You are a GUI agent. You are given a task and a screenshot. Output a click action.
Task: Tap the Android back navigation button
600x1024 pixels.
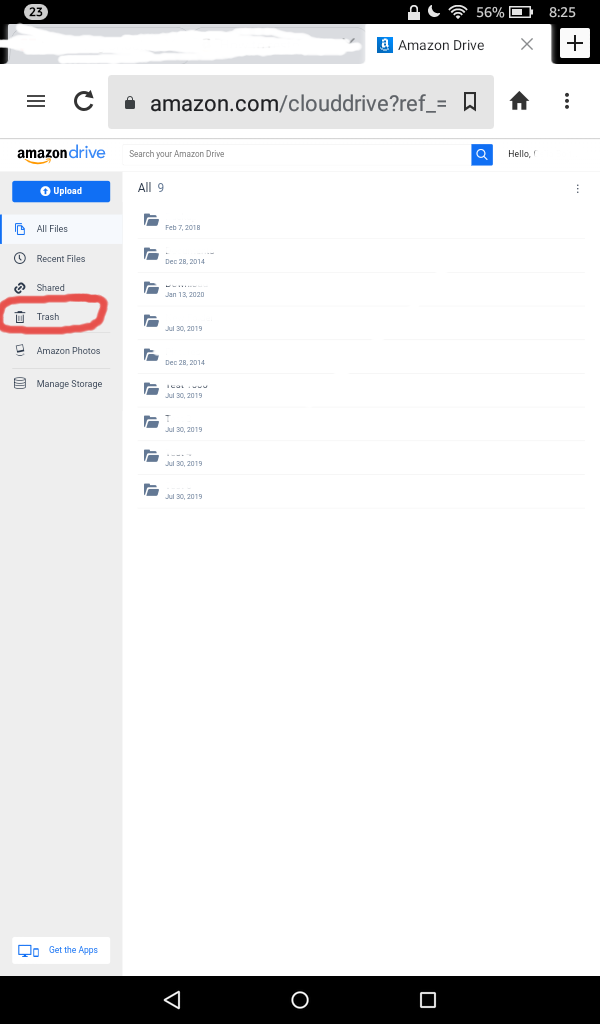172,999
